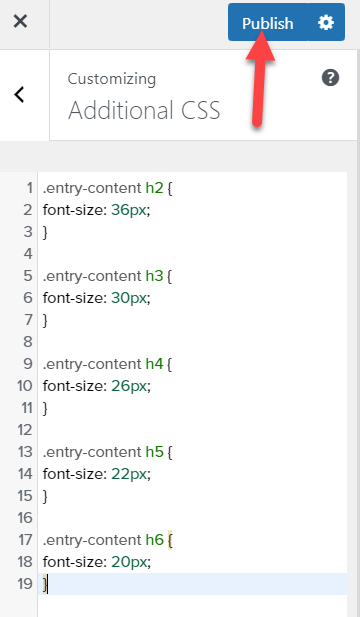360x617 pixels.
Task: Open publish settings gear icon
Action: pyautogui.click(x=326, y=22)
